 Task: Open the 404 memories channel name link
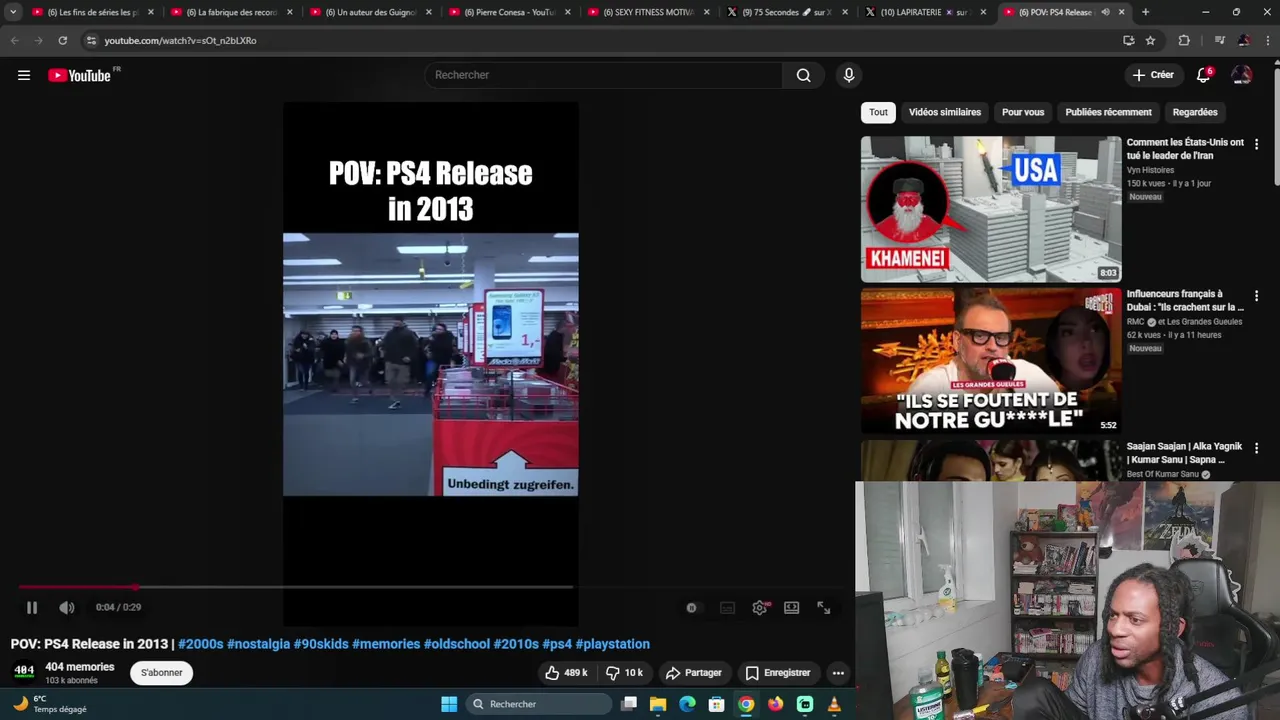(x=80, y=667)
